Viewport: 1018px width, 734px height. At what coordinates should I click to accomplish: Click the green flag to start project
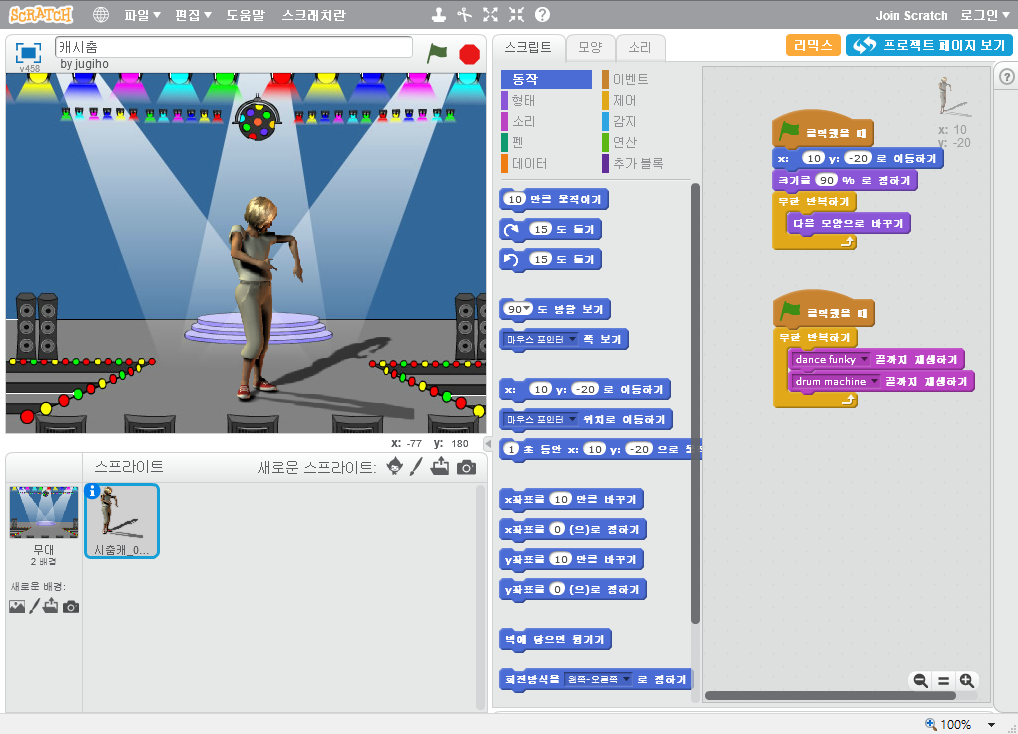tap(437, 53)
